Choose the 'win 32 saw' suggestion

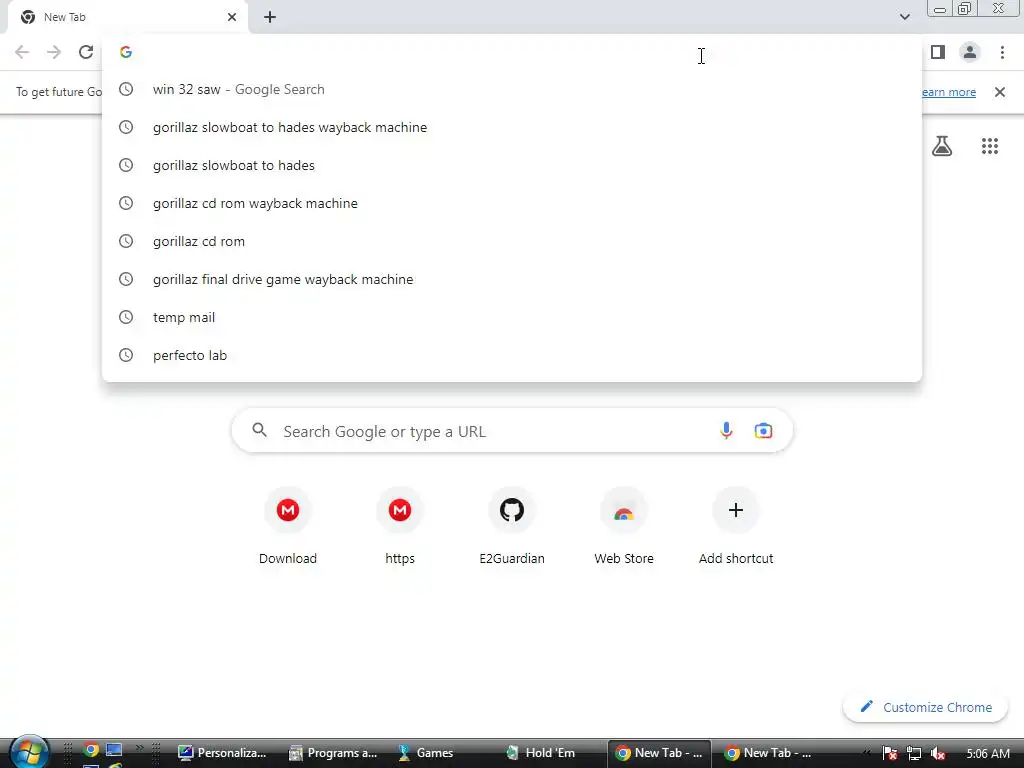(512, 89)
